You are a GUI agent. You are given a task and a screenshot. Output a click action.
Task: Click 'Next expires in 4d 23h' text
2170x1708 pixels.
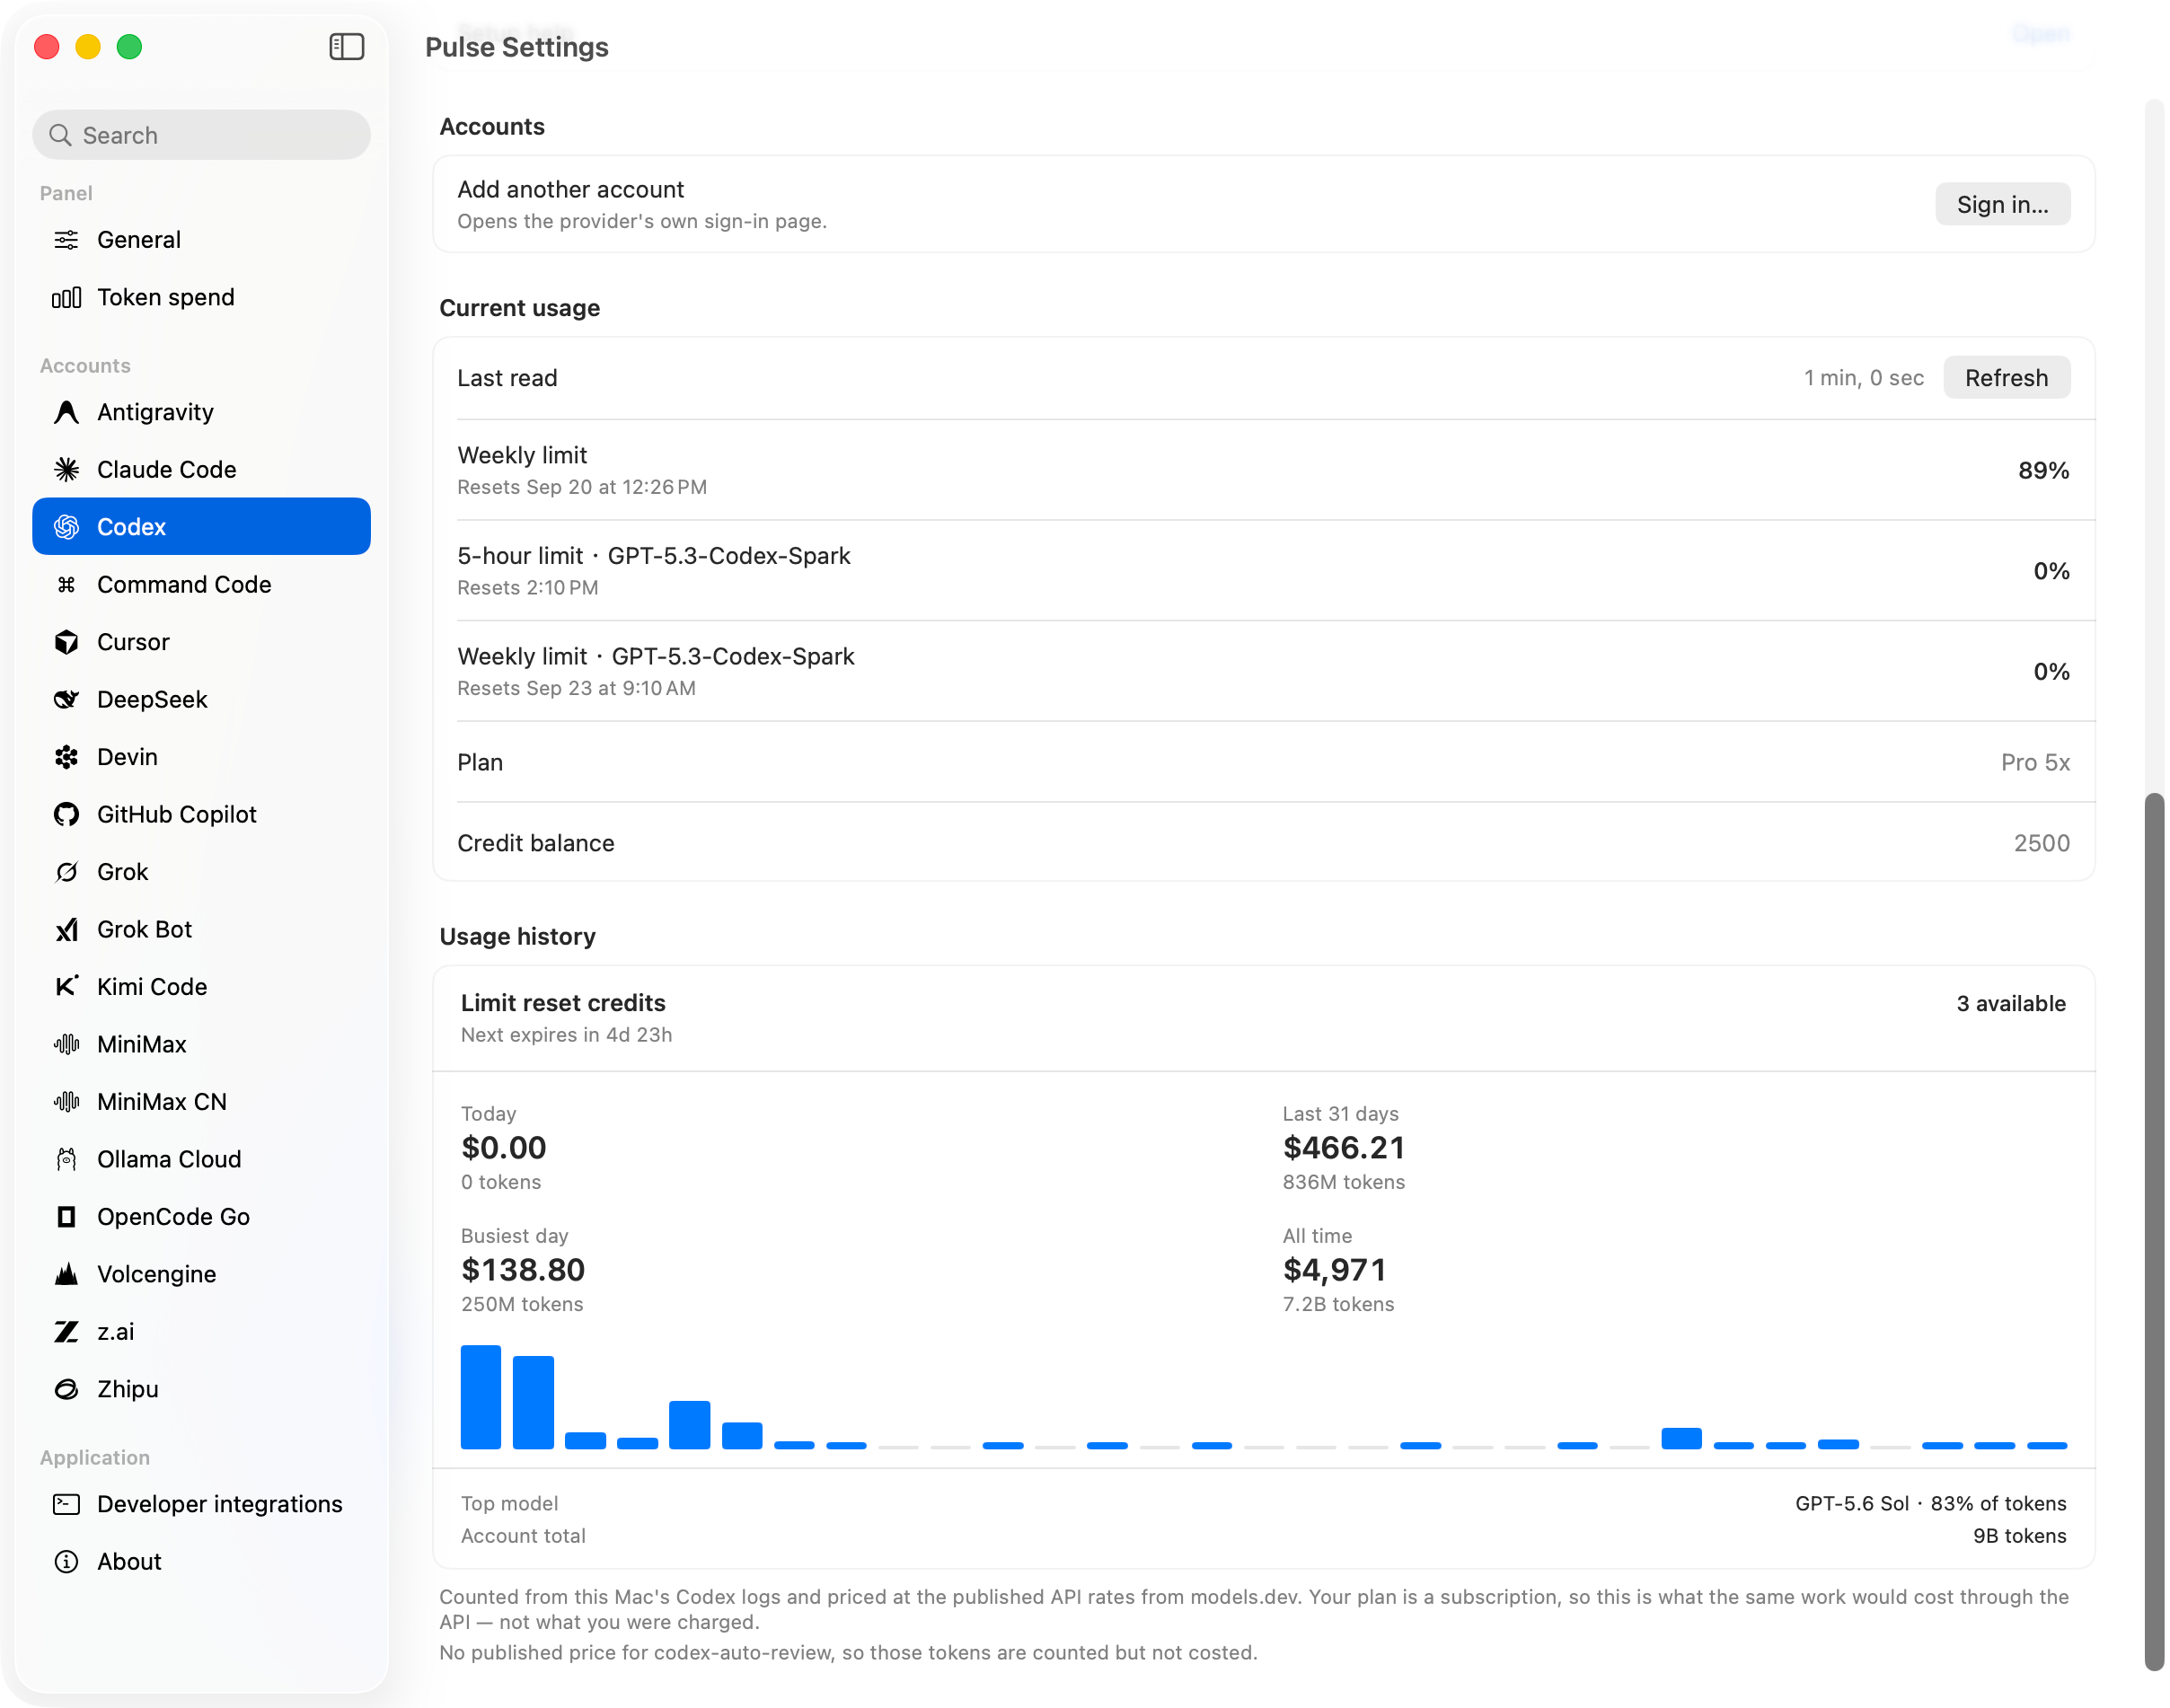click(566, 1035)
